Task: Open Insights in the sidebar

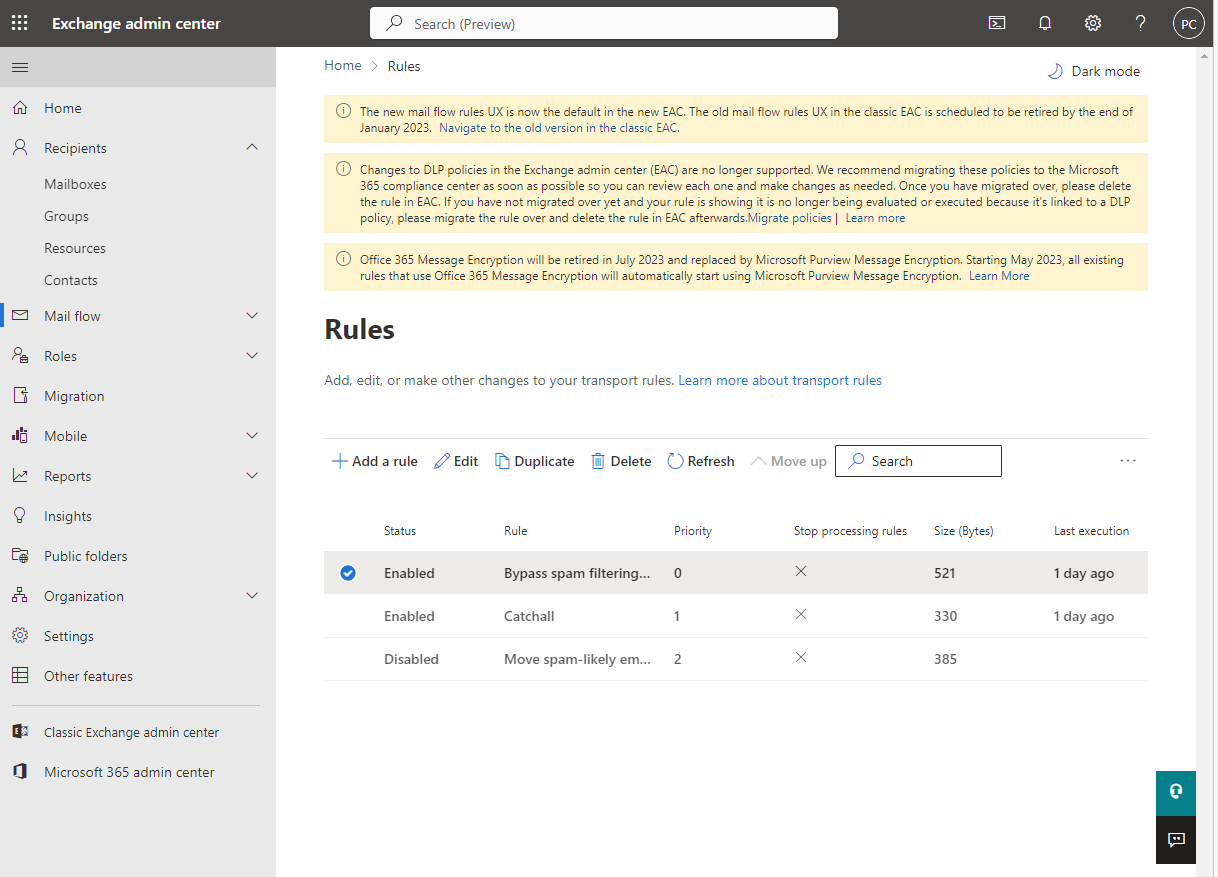Action: click(x=68, y=516)
